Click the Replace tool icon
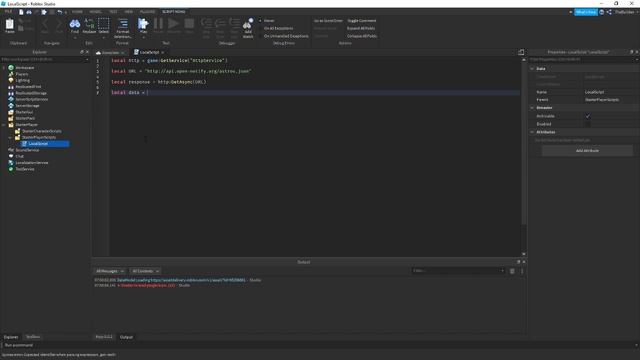 click(x=89, y=25)
